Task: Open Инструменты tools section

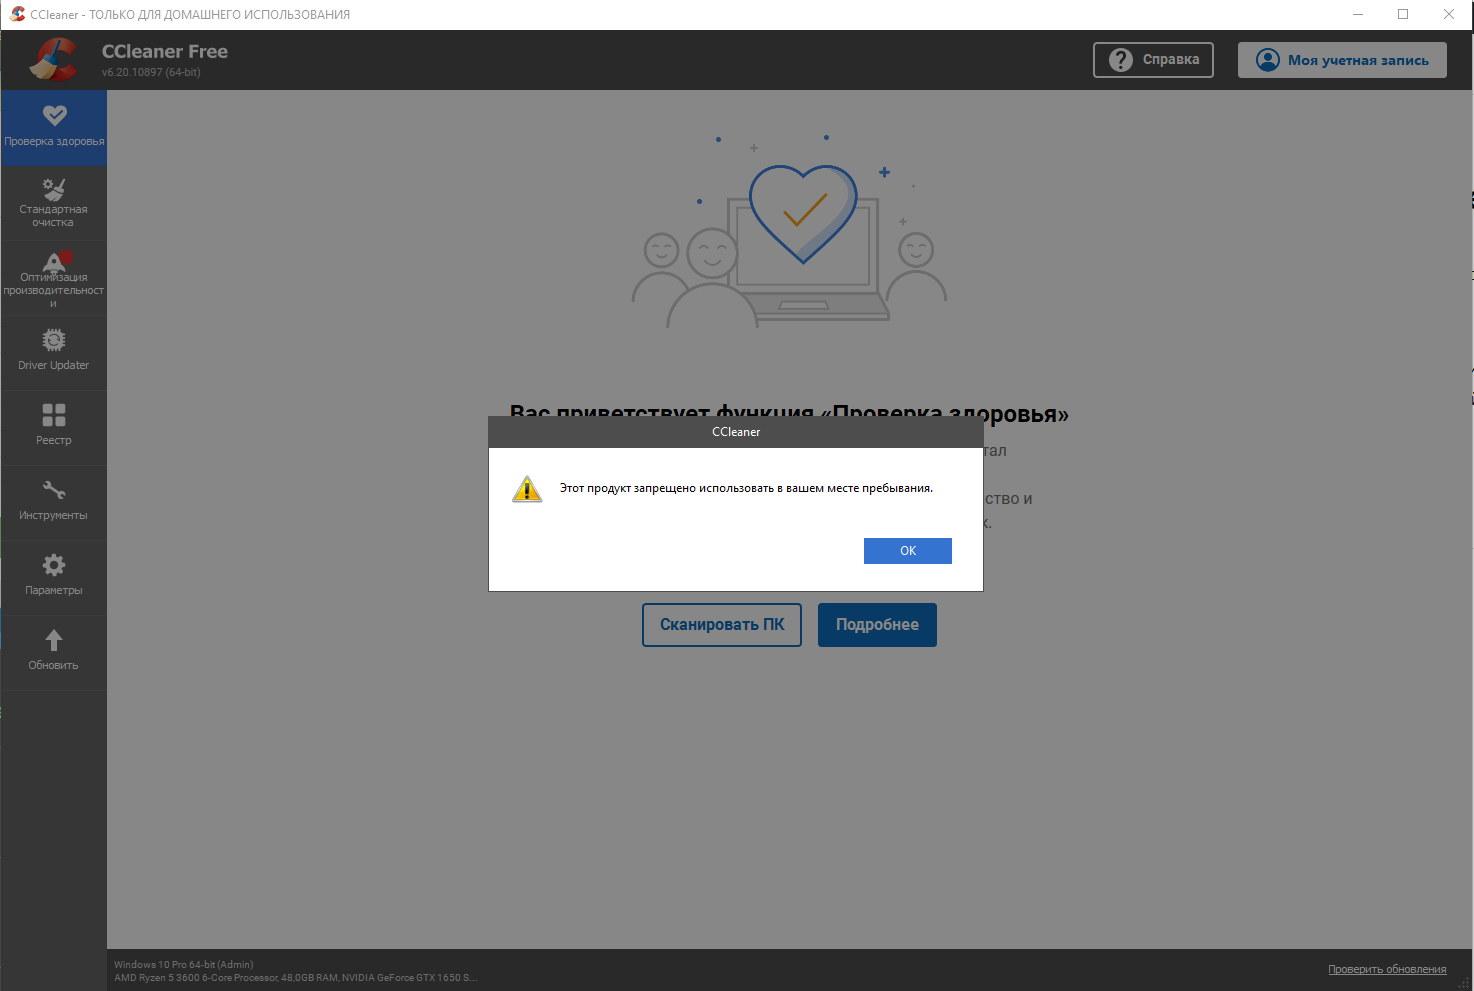Action: tap(54, 503)
